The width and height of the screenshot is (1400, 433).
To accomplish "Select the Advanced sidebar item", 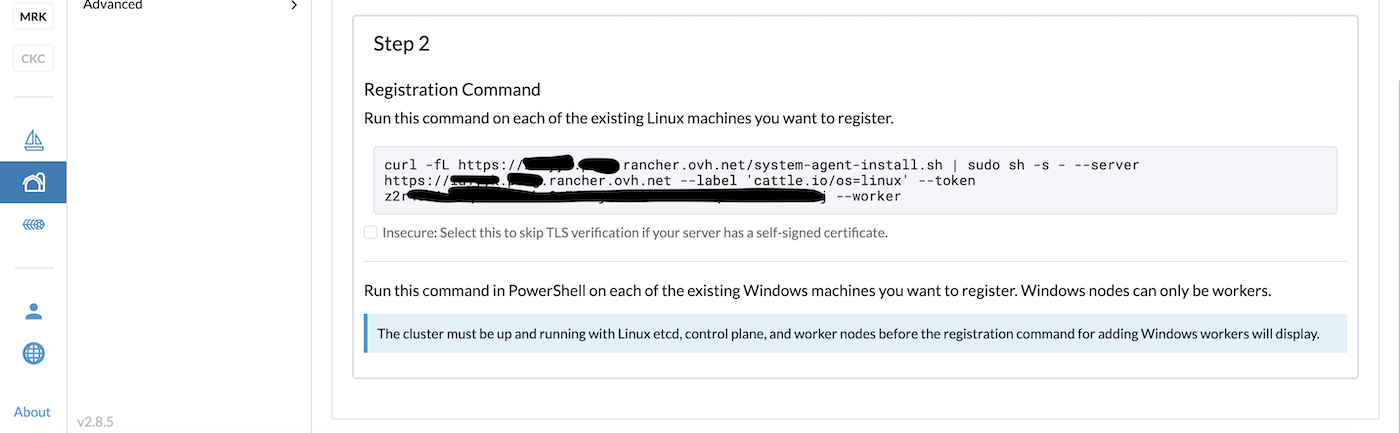I will pos(113,5).
